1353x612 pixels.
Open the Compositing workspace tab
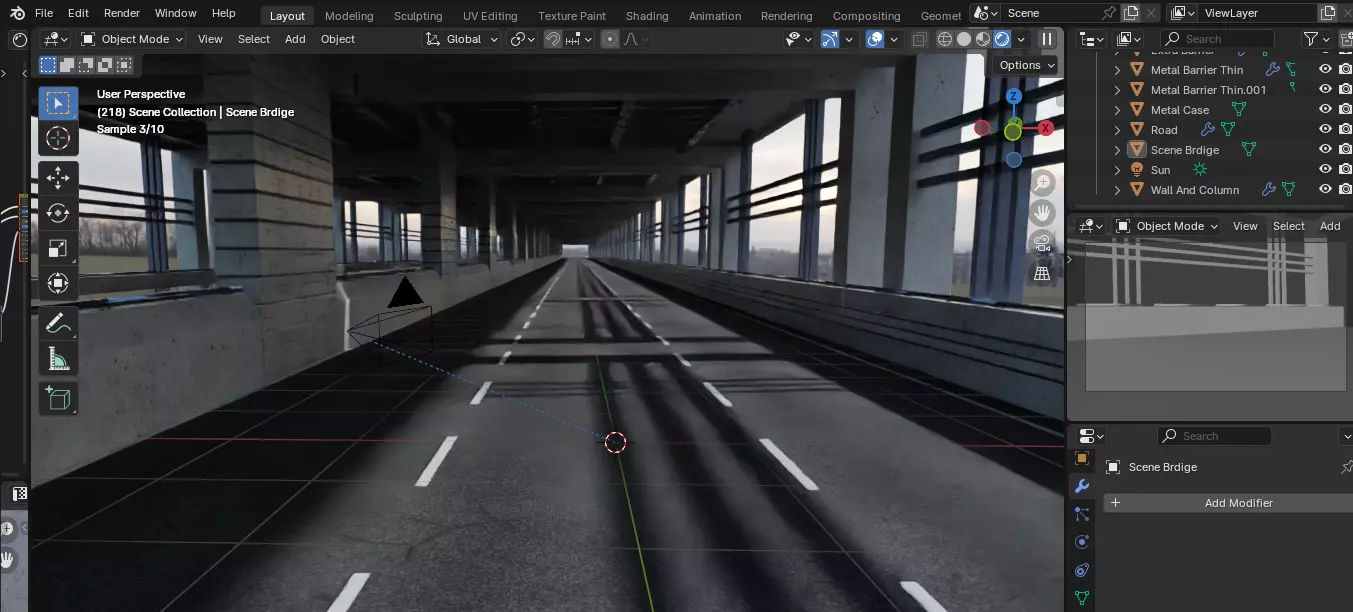click(x=866, y=16)
